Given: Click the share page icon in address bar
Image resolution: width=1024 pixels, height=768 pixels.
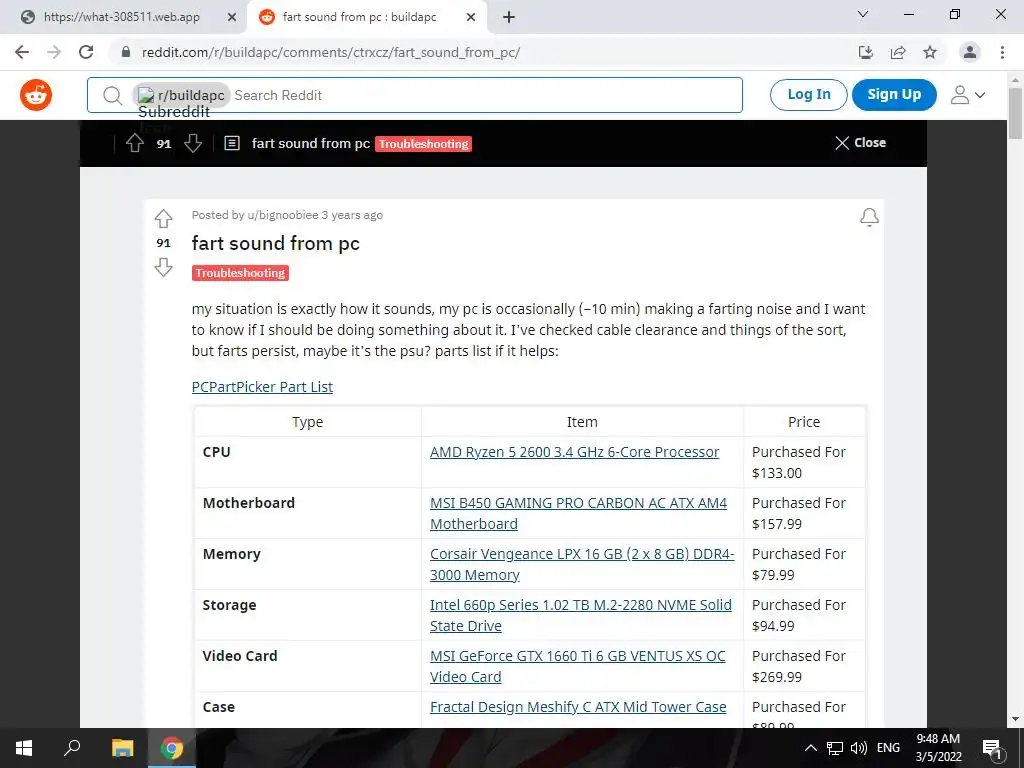Looking at the screenshot, I should (899, 52).
